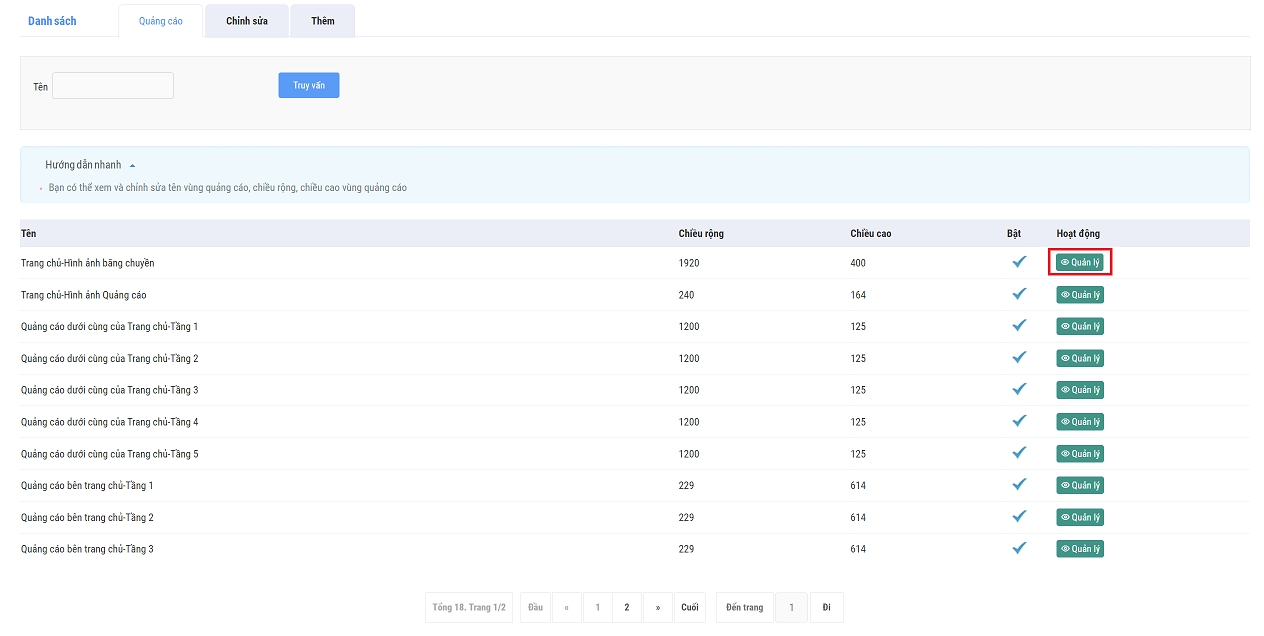Focus the Tên search input field
1264x636 pixels.
pos(113,86)
